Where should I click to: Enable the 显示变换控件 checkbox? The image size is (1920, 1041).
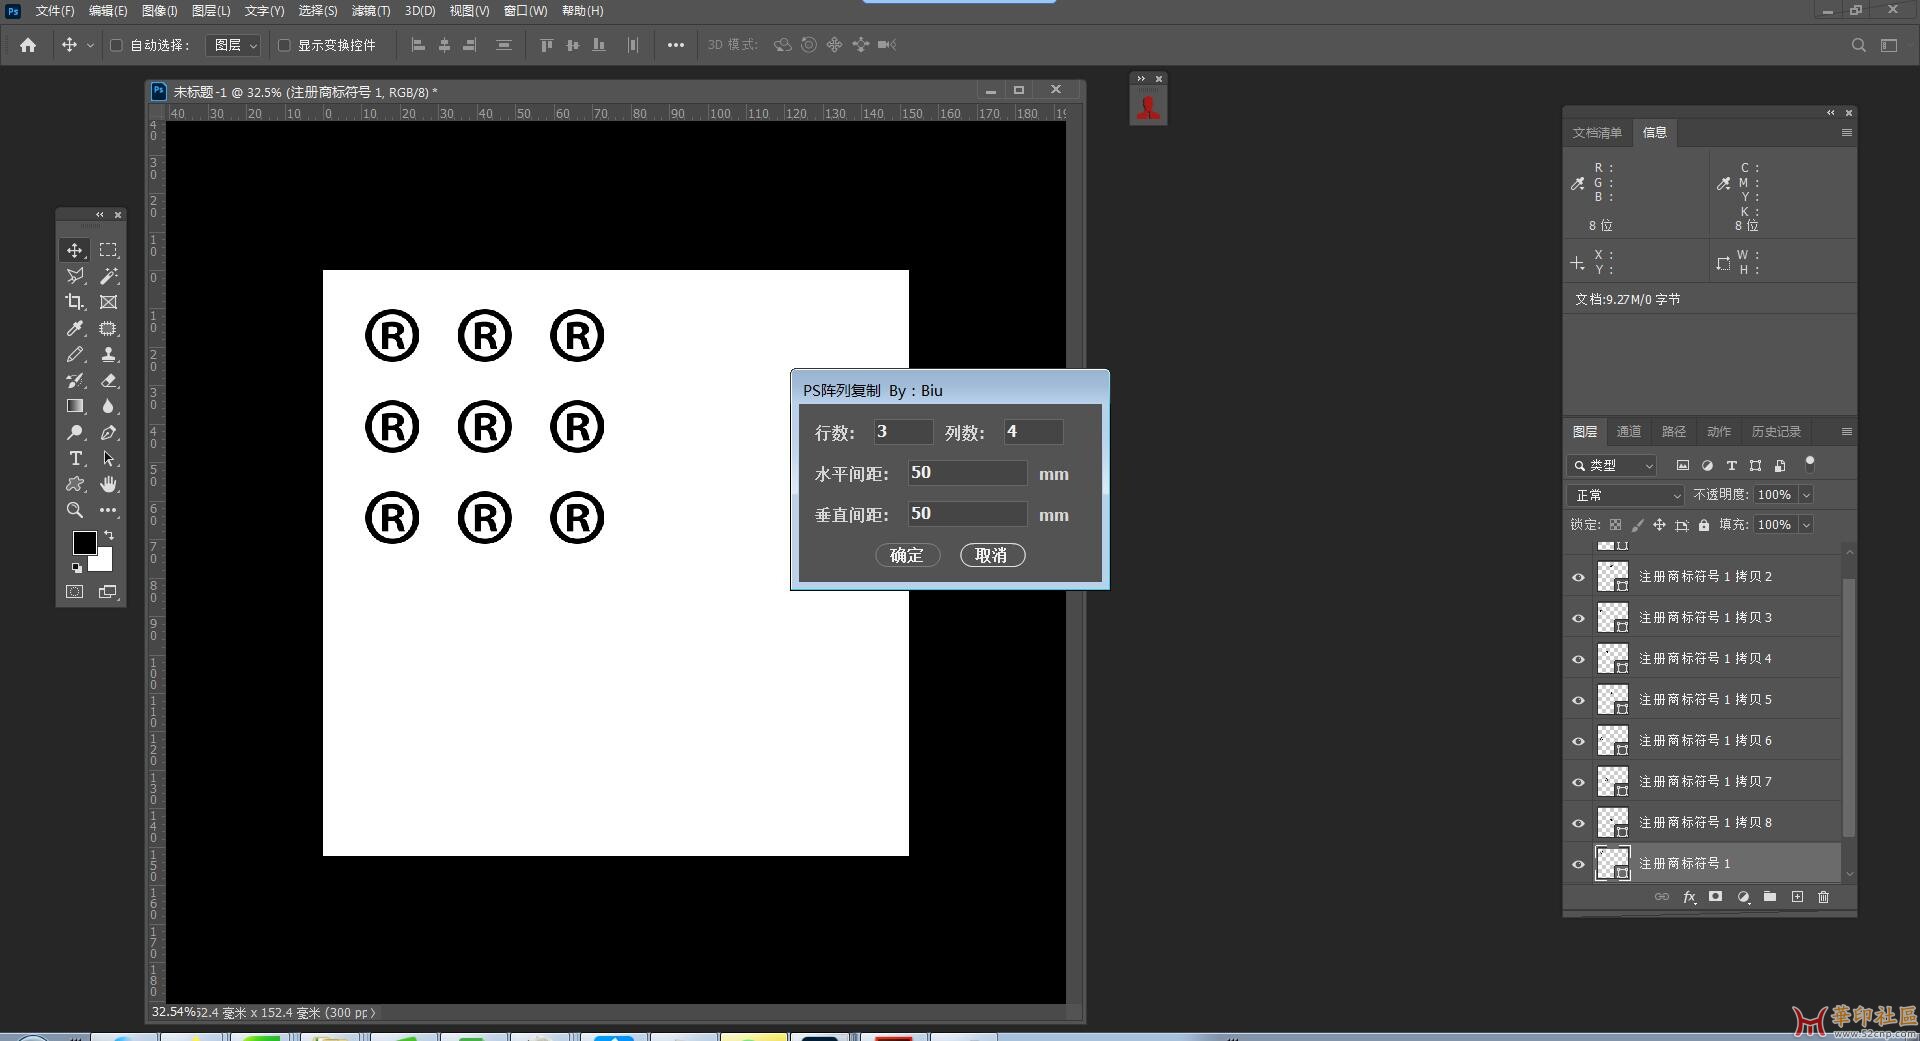click(x=284, y=45)
